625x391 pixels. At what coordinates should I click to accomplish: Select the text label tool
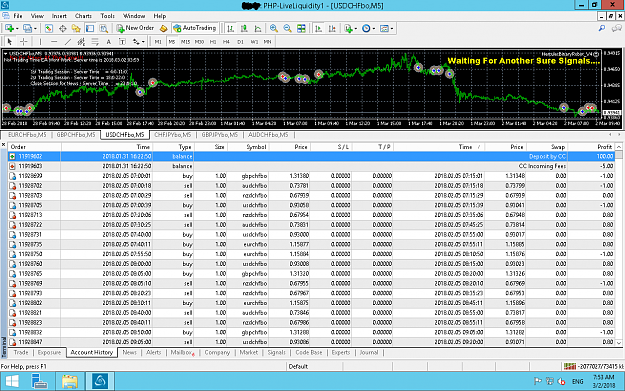[108, 41]
